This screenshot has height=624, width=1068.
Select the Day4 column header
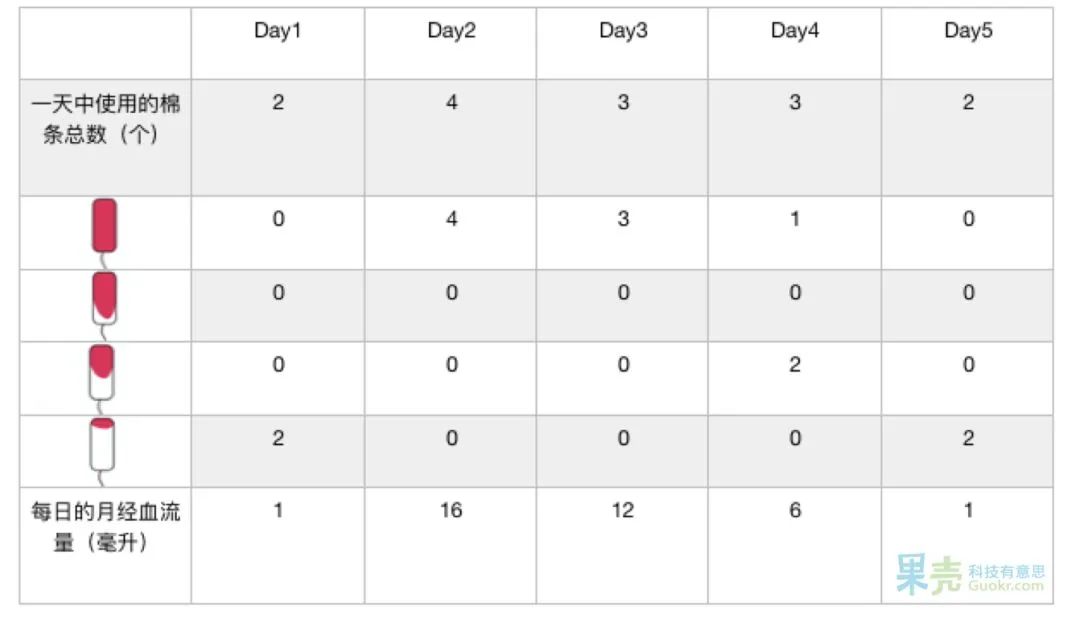tap(795, 31)
